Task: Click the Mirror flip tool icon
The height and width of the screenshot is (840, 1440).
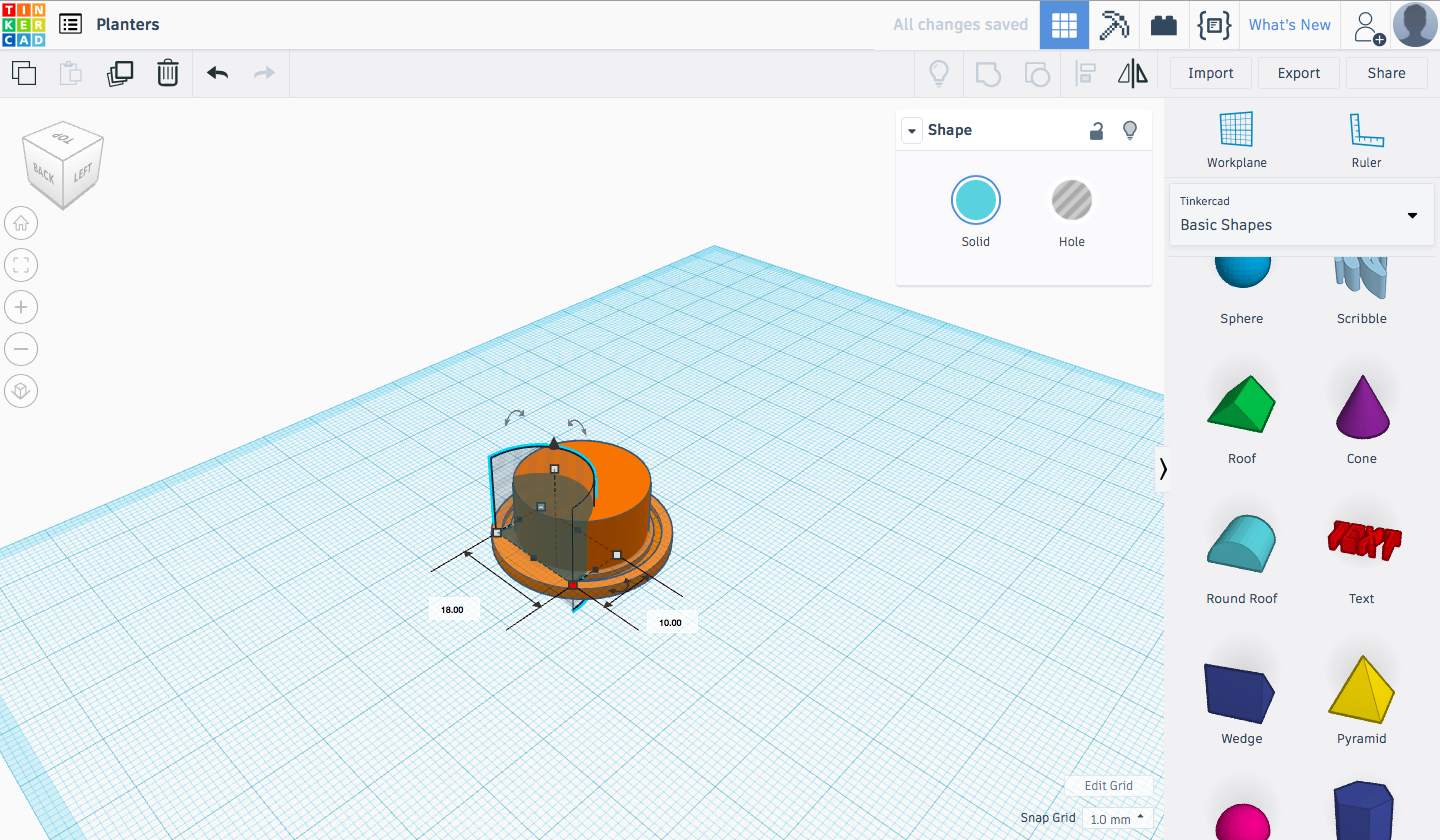Action: pos(1133,73)
